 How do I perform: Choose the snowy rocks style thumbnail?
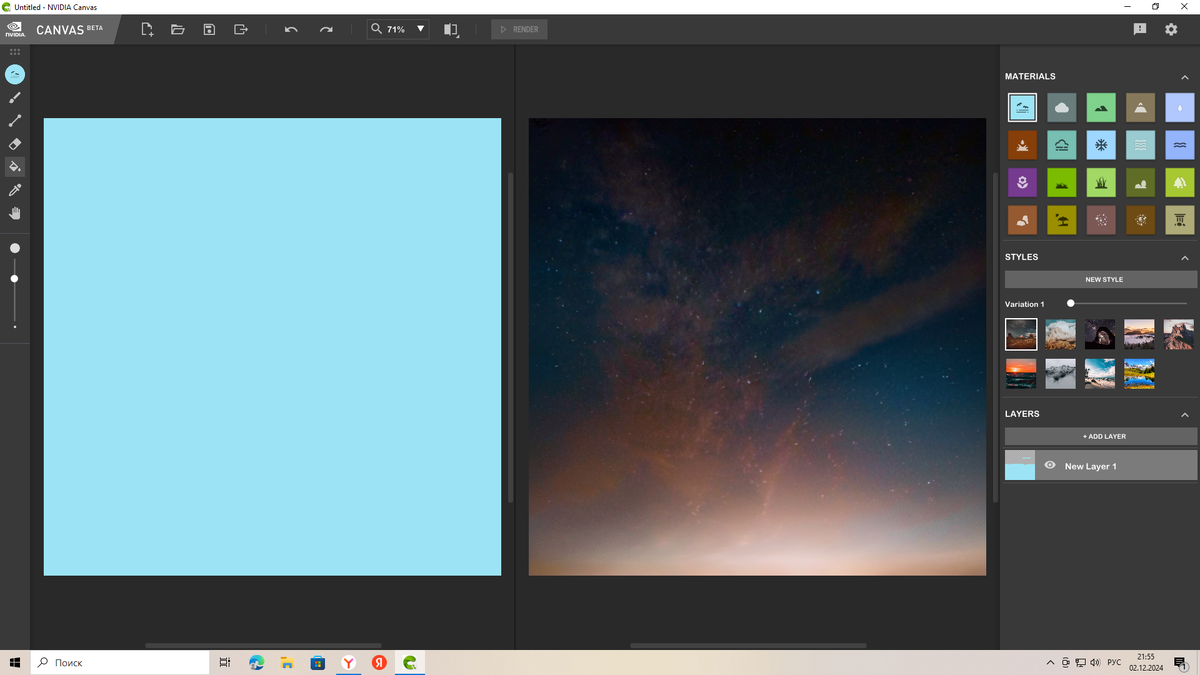1061,374
